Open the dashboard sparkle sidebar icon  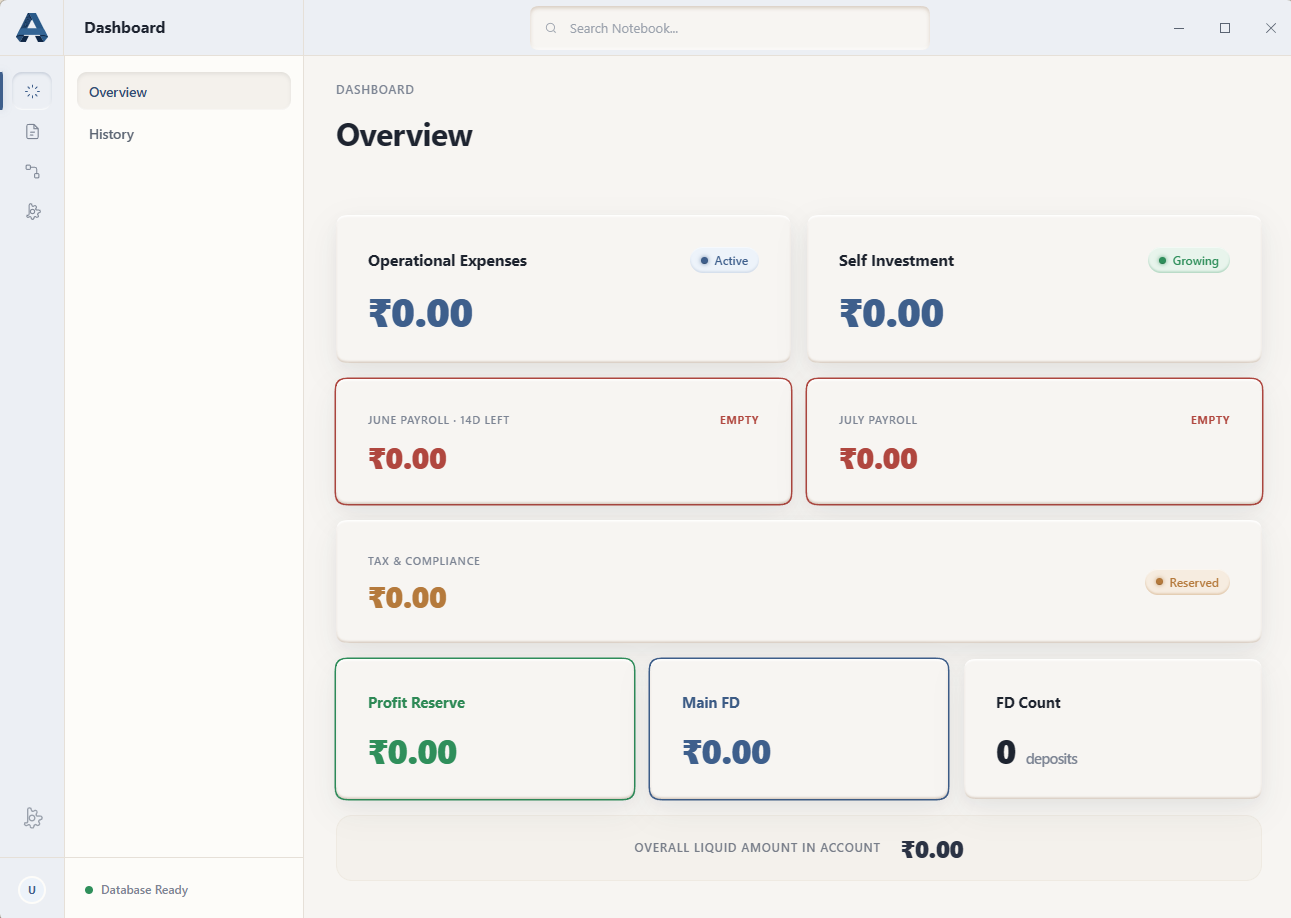coord(32,91)
